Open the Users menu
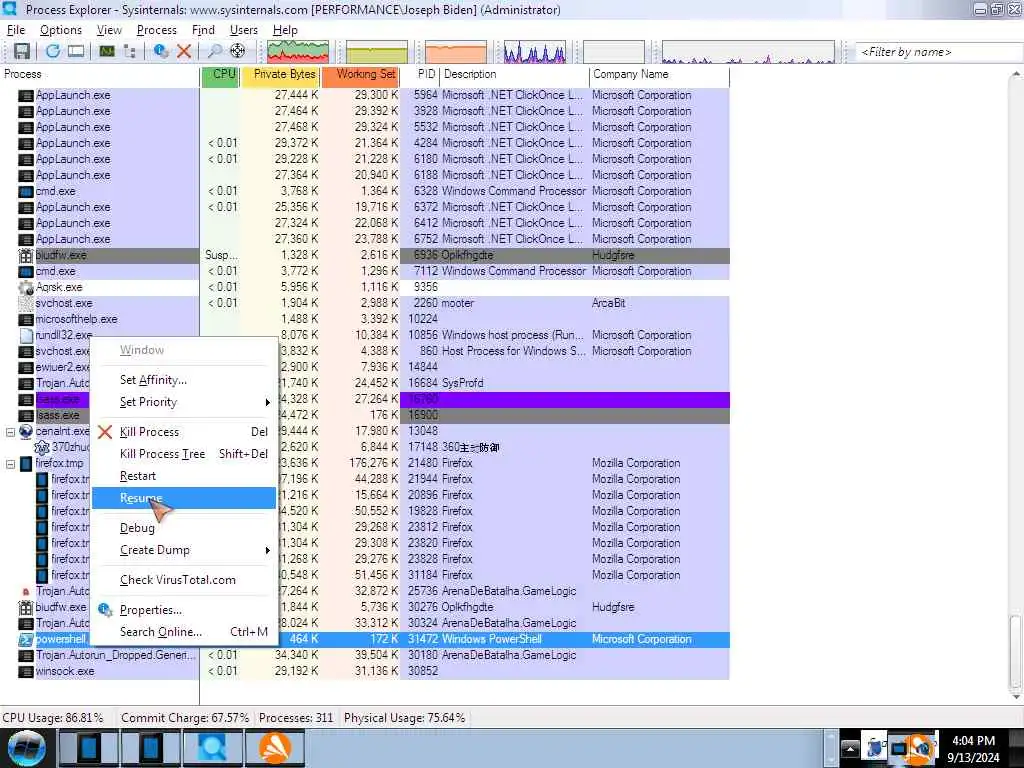The height and width of the screenshot is (768, 1024). [244, 30]
